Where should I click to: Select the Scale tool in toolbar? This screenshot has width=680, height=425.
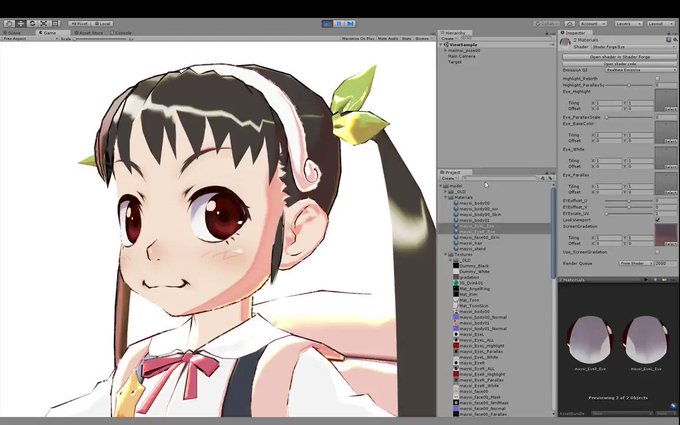[44, 23]
